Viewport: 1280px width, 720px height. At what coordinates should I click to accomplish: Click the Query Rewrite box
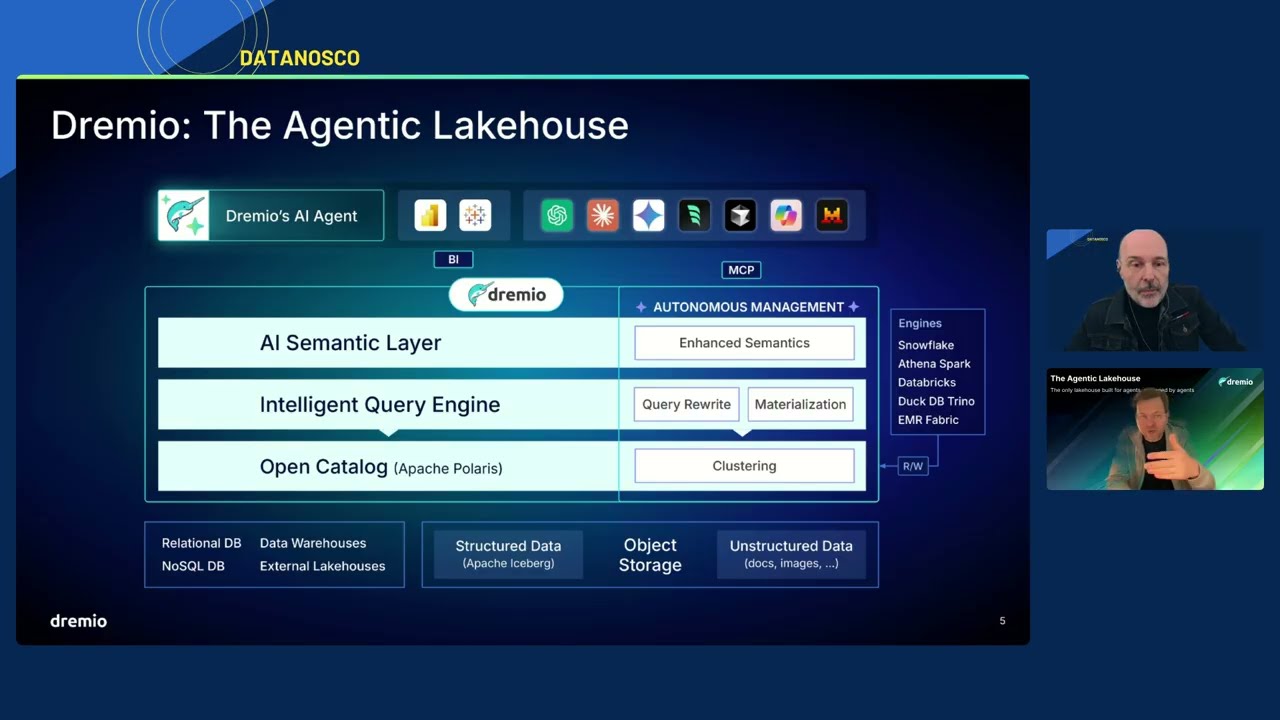point(686,404)
